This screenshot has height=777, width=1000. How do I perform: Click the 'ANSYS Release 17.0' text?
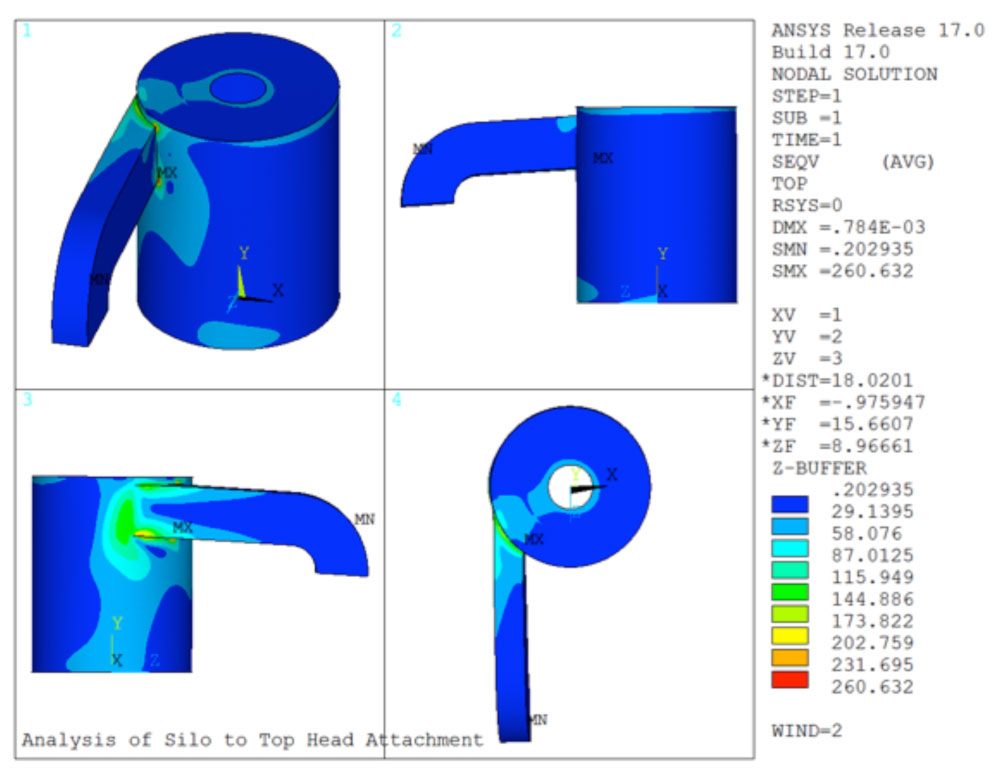[878, 30]
